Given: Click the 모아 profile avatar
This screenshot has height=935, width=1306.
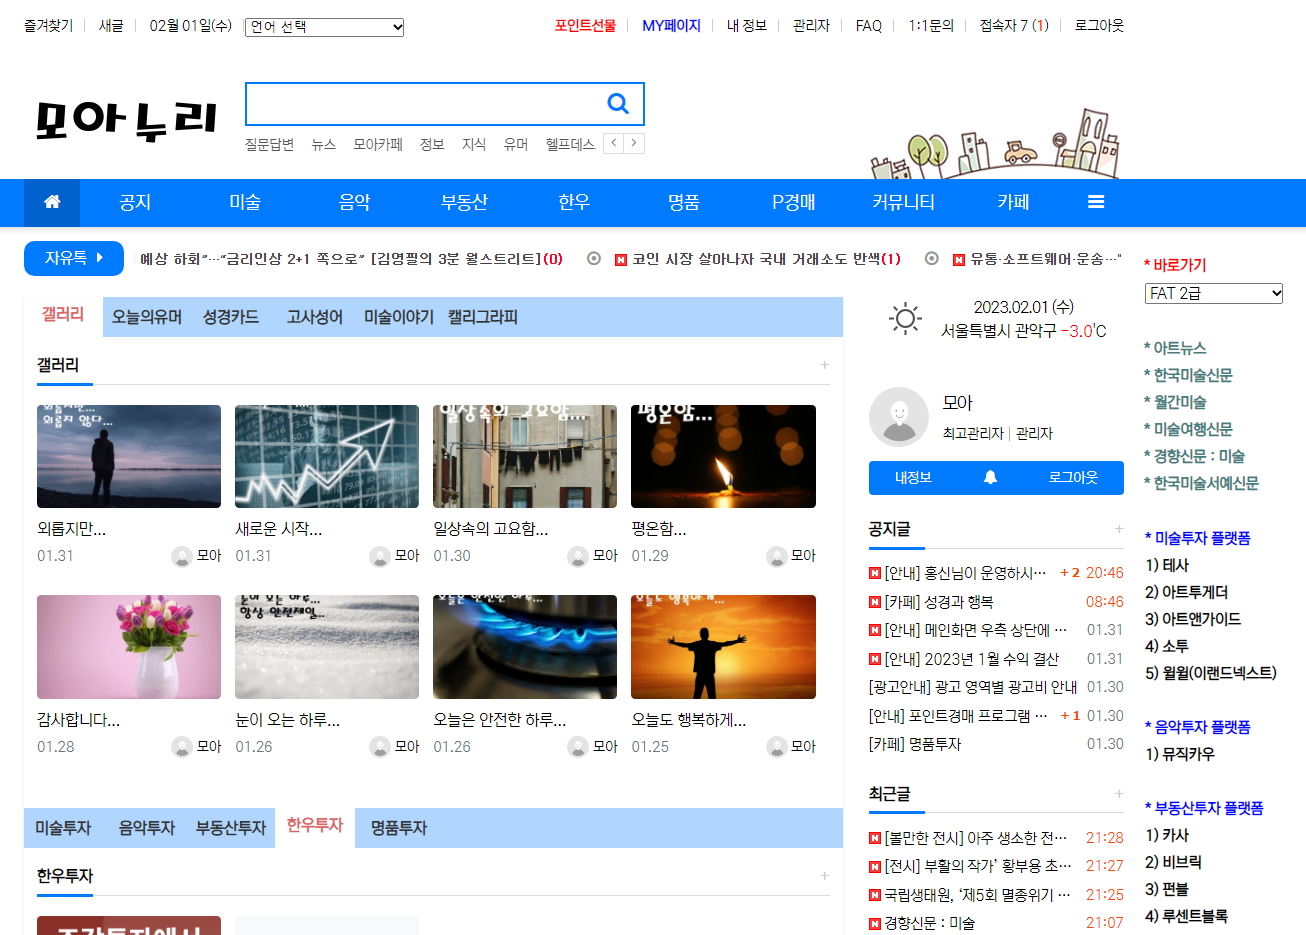Looking at the screenshot, I should 899,417.
